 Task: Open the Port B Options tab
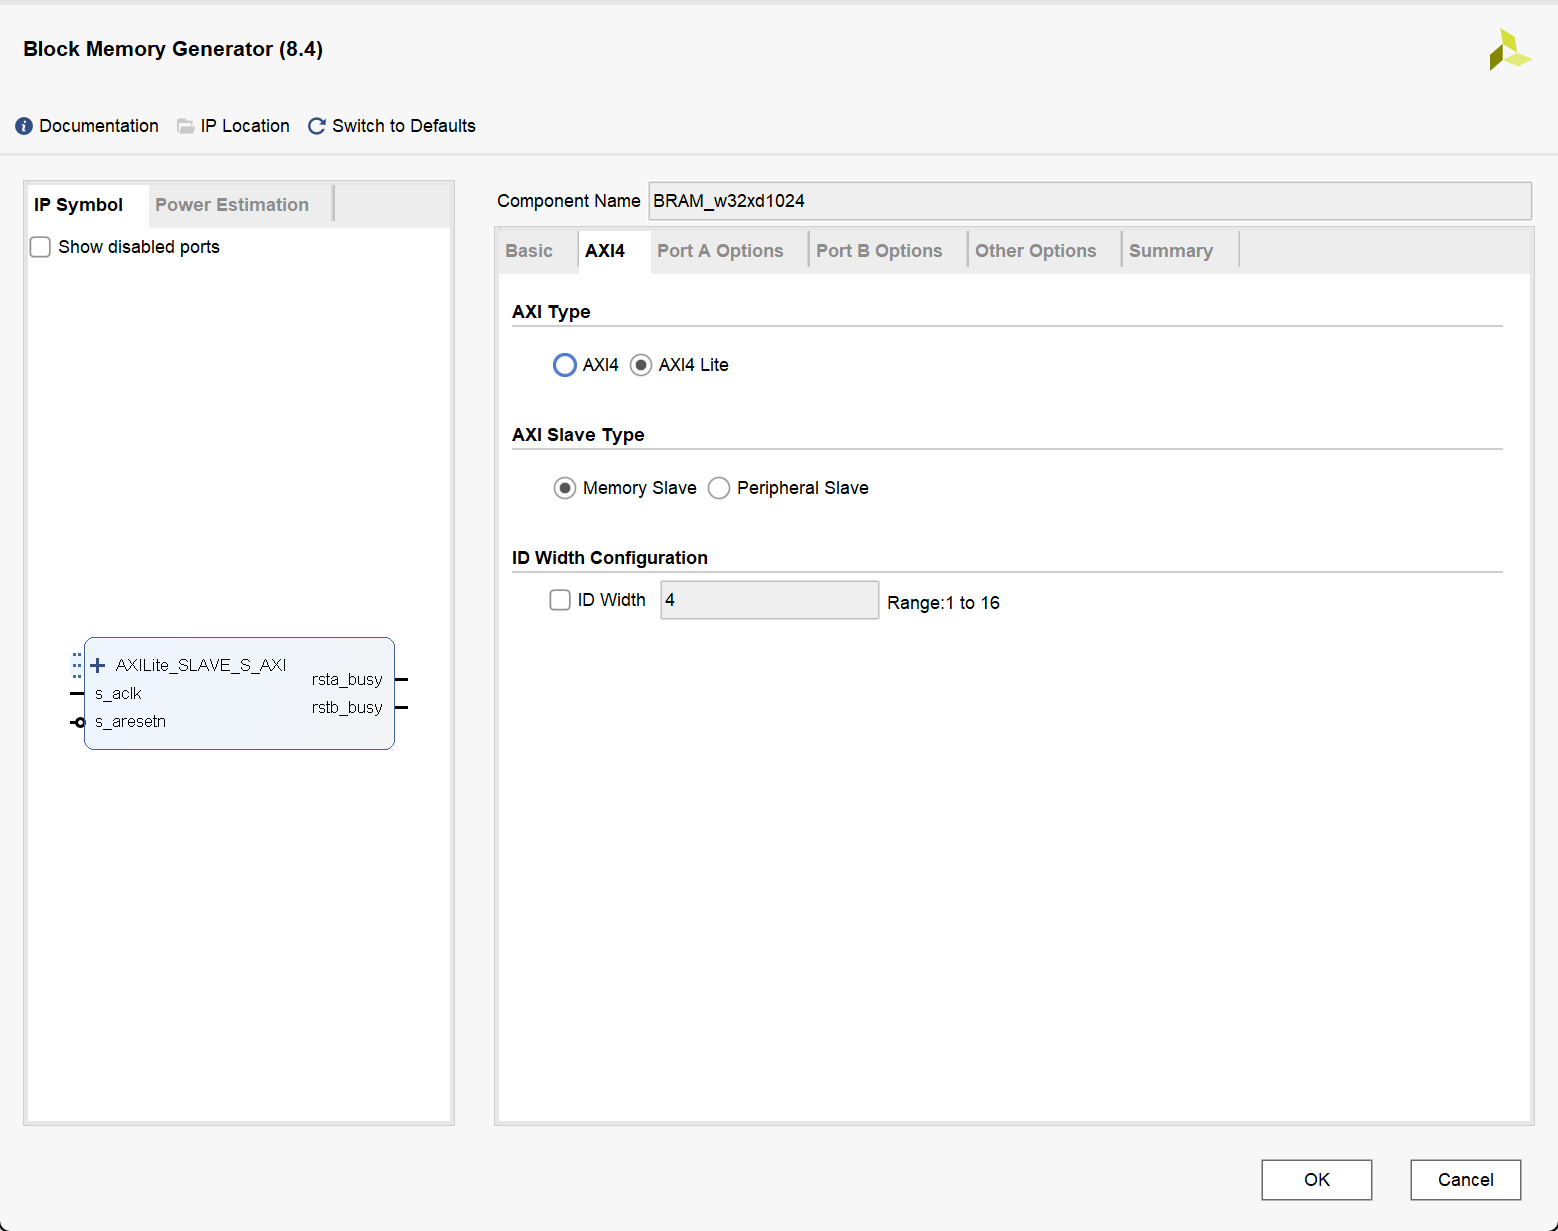click(x=879, y=251)
